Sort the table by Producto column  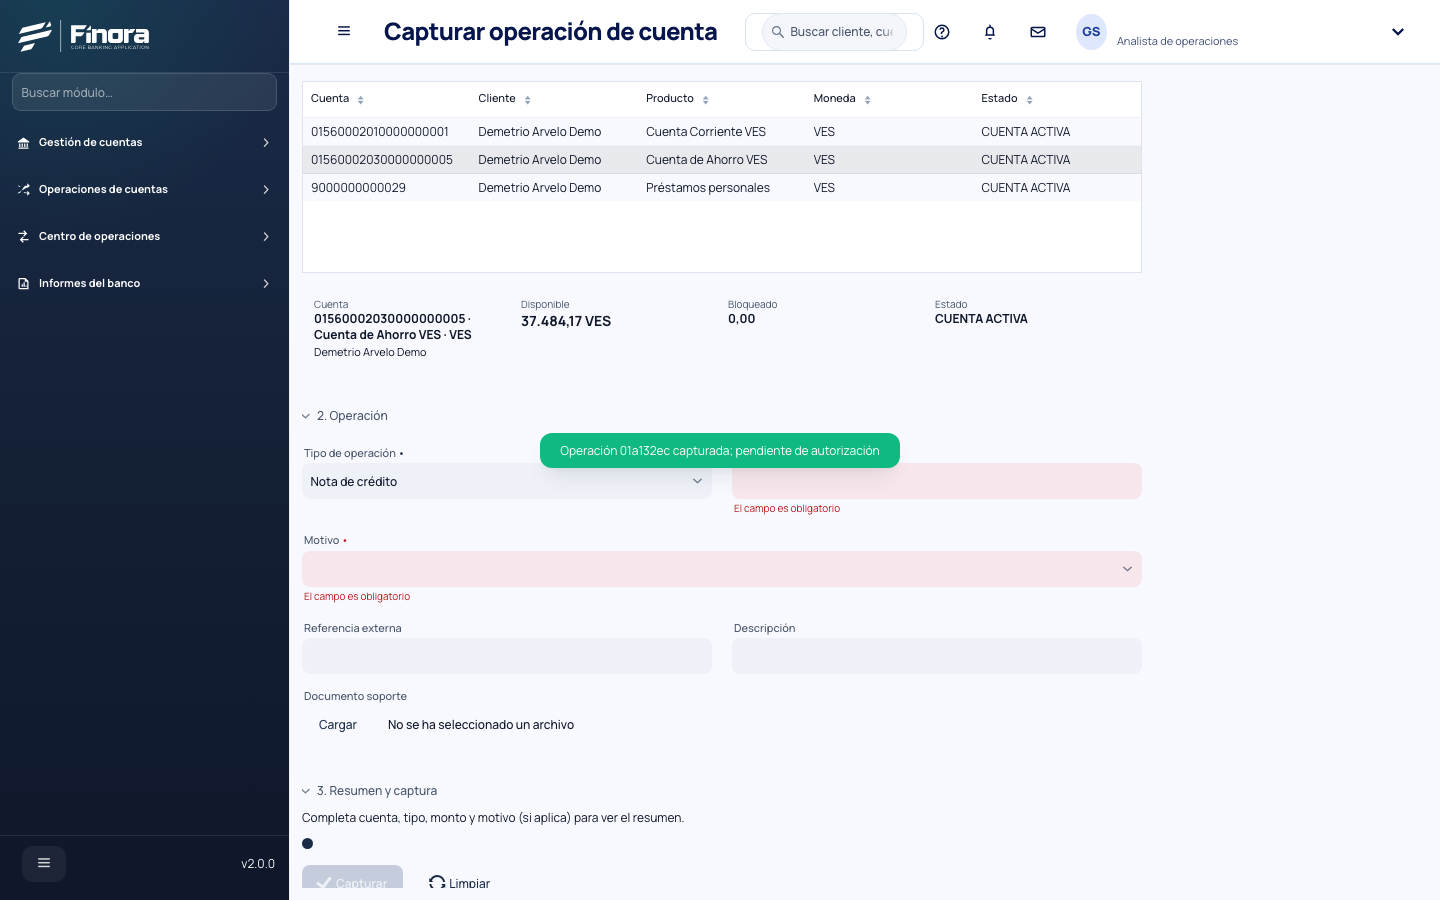pos(705,99)
